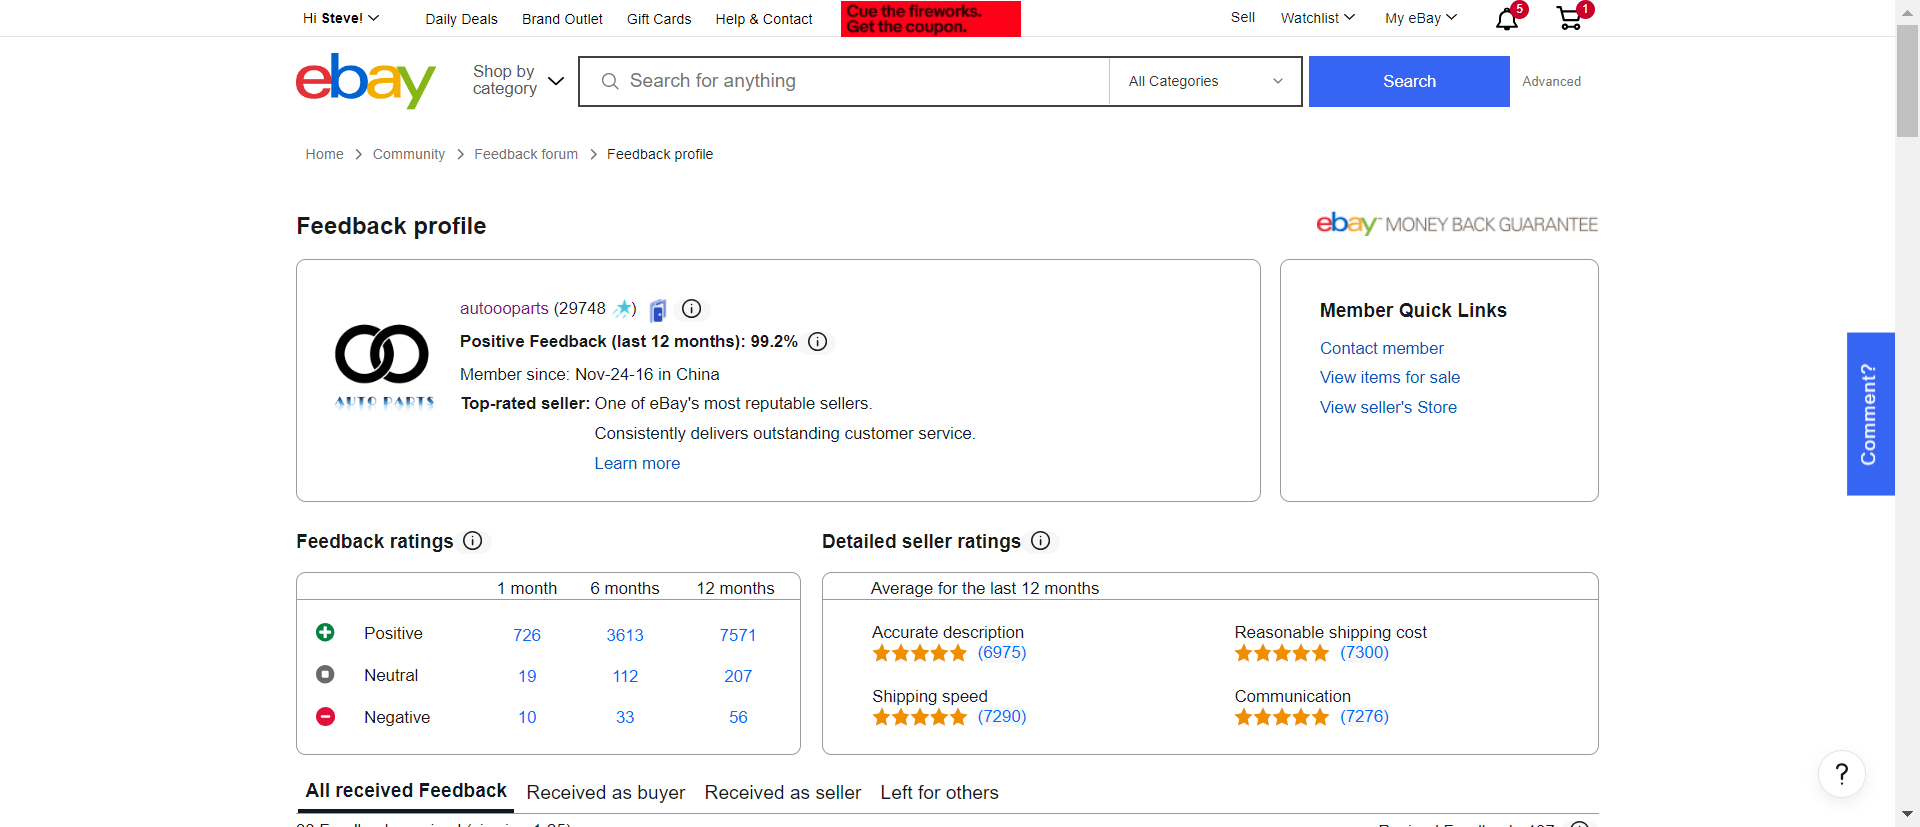1920x827 pixels.
Task: Open the round question mark help icon
Action: 1841,773
